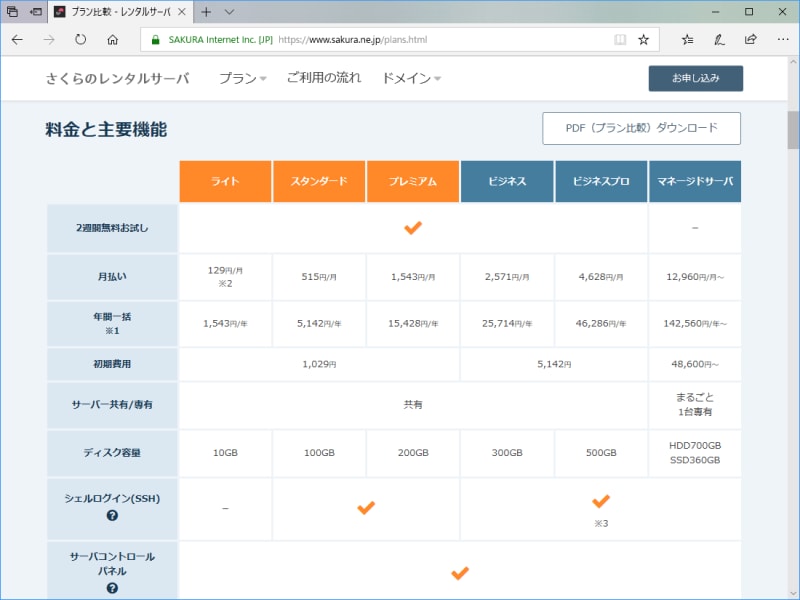Maximize the browser window

[x=749, y=12]
